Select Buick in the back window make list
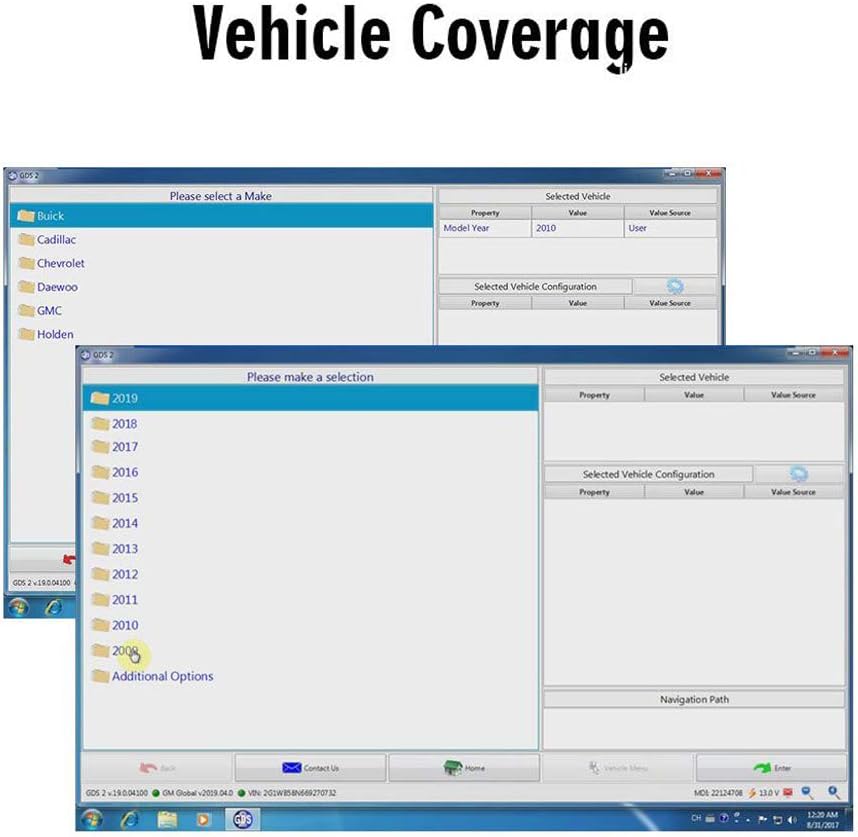This screenshot has height=837, width=858. click(x=221, y=216)
